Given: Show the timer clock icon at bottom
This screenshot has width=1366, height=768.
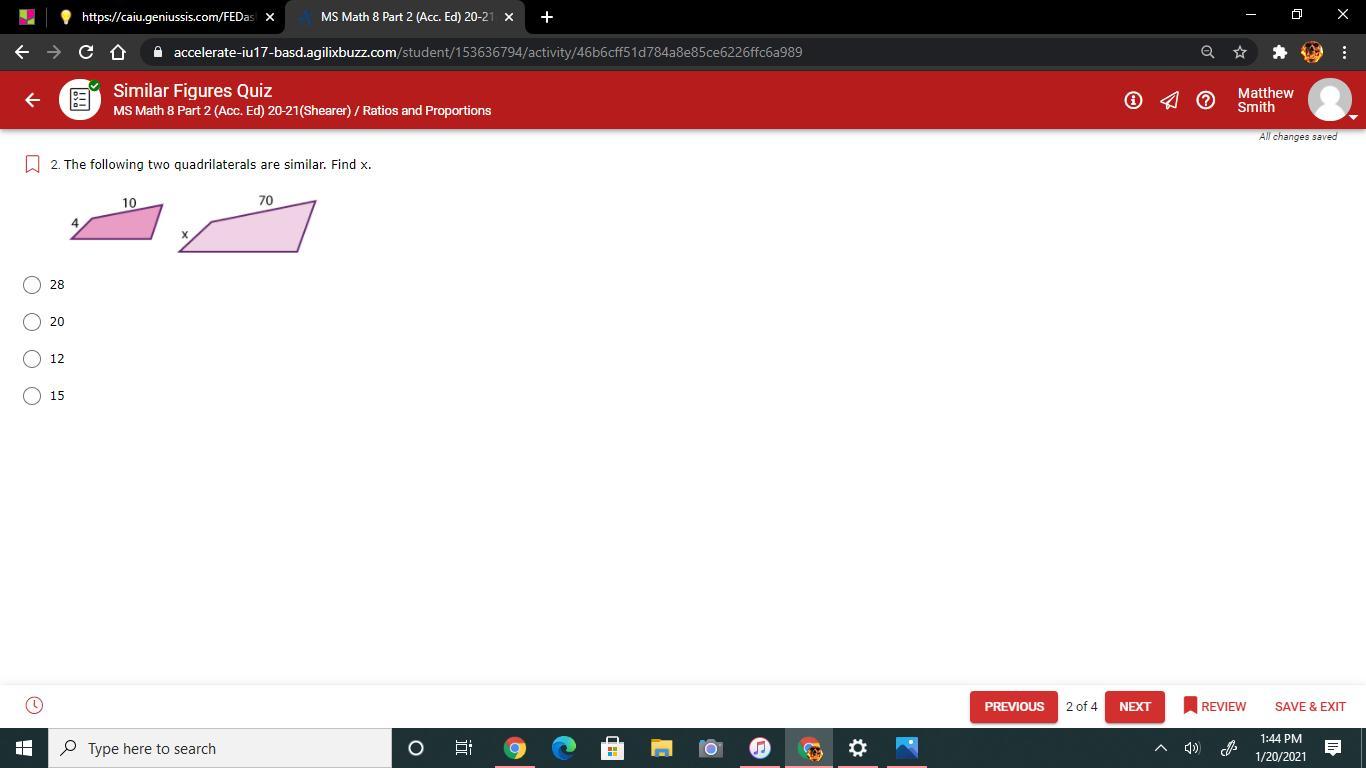Looking at the screenshot, I should pyautogui.click(x=34, y=706).
